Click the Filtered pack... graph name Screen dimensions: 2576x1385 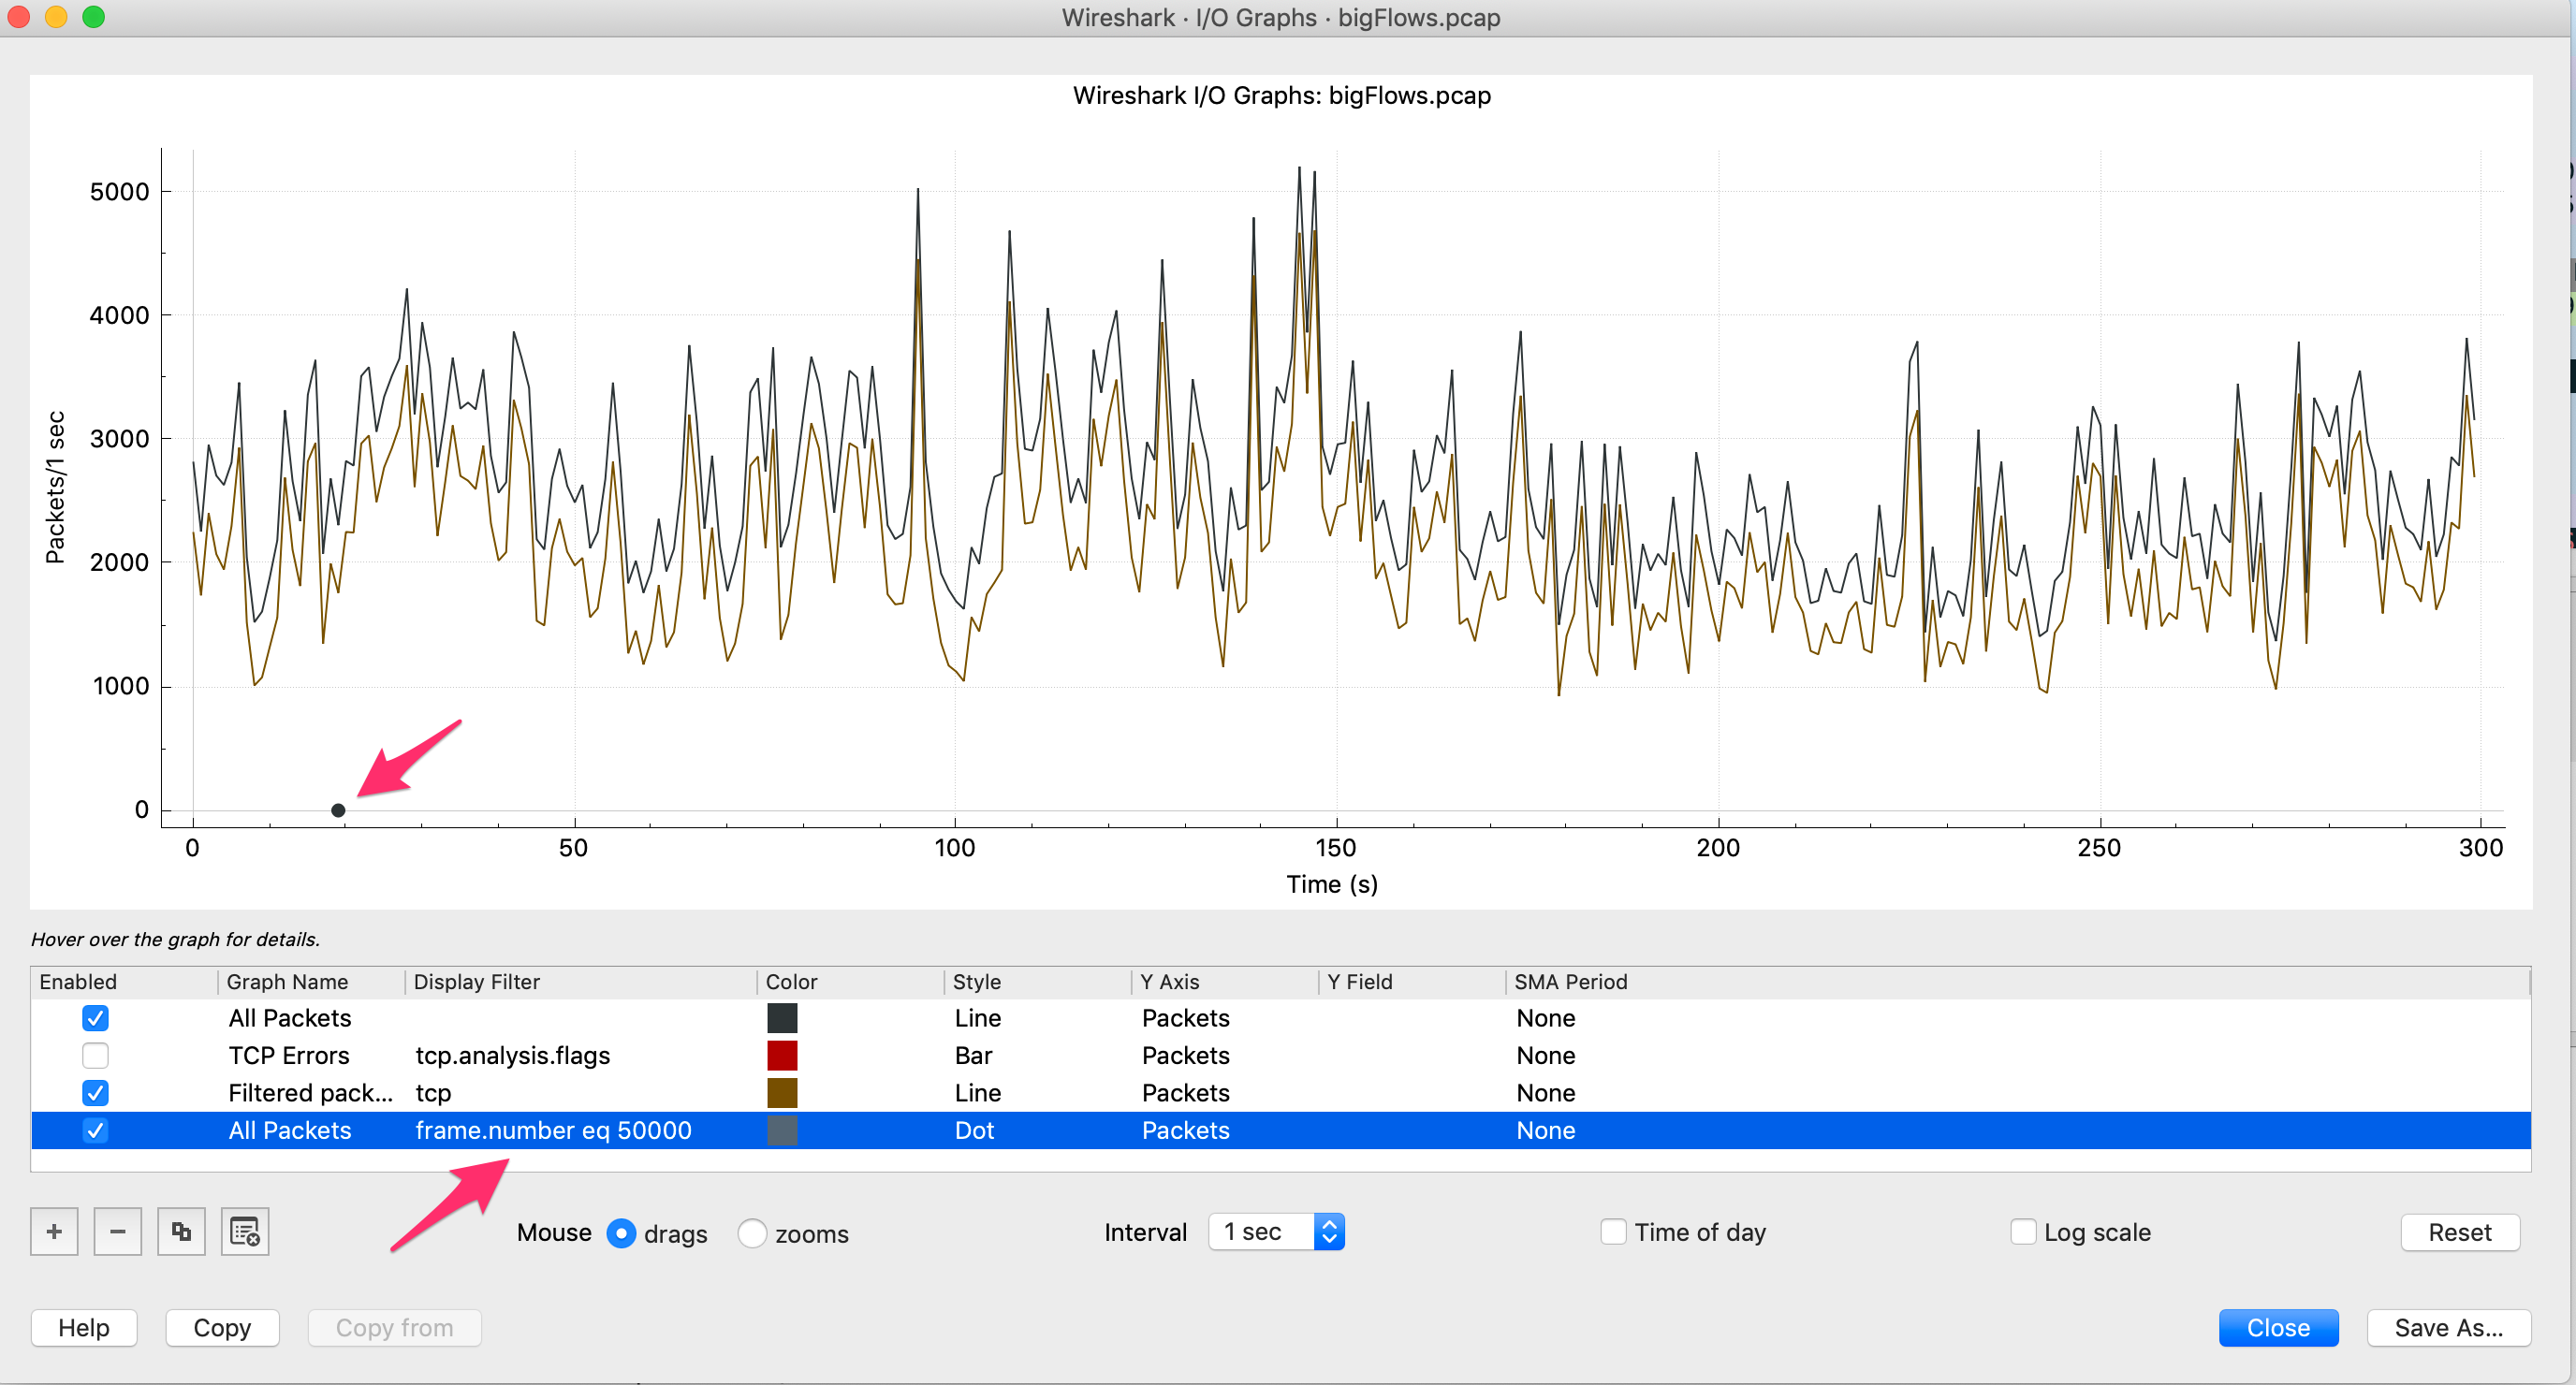310,1092
